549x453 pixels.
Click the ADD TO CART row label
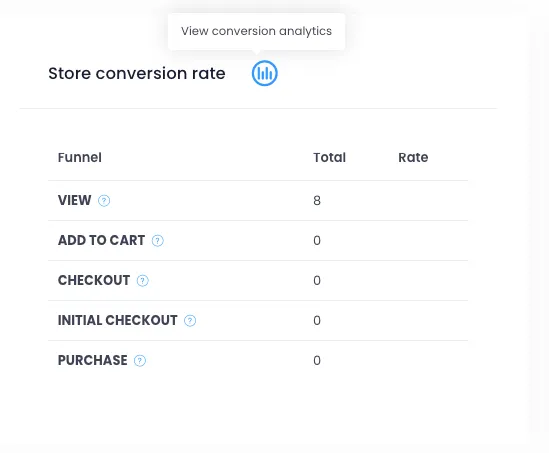[101, 240]
